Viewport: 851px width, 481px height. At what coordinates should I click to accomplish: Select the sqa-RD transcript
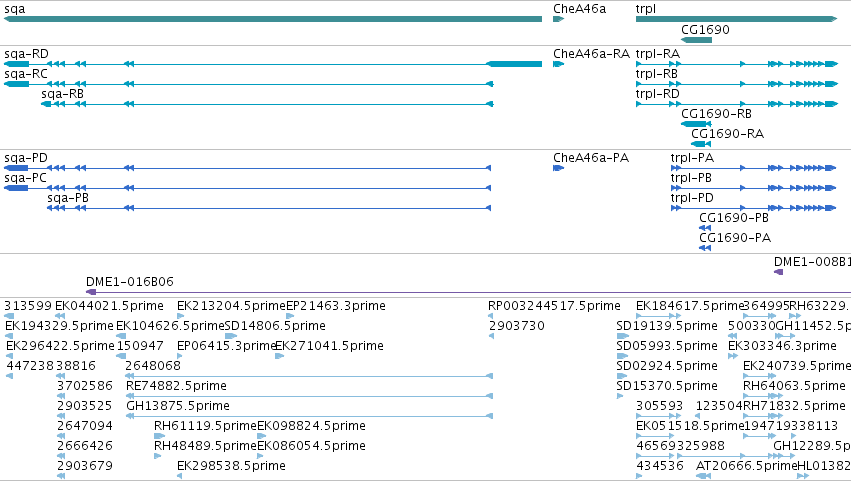272,64
